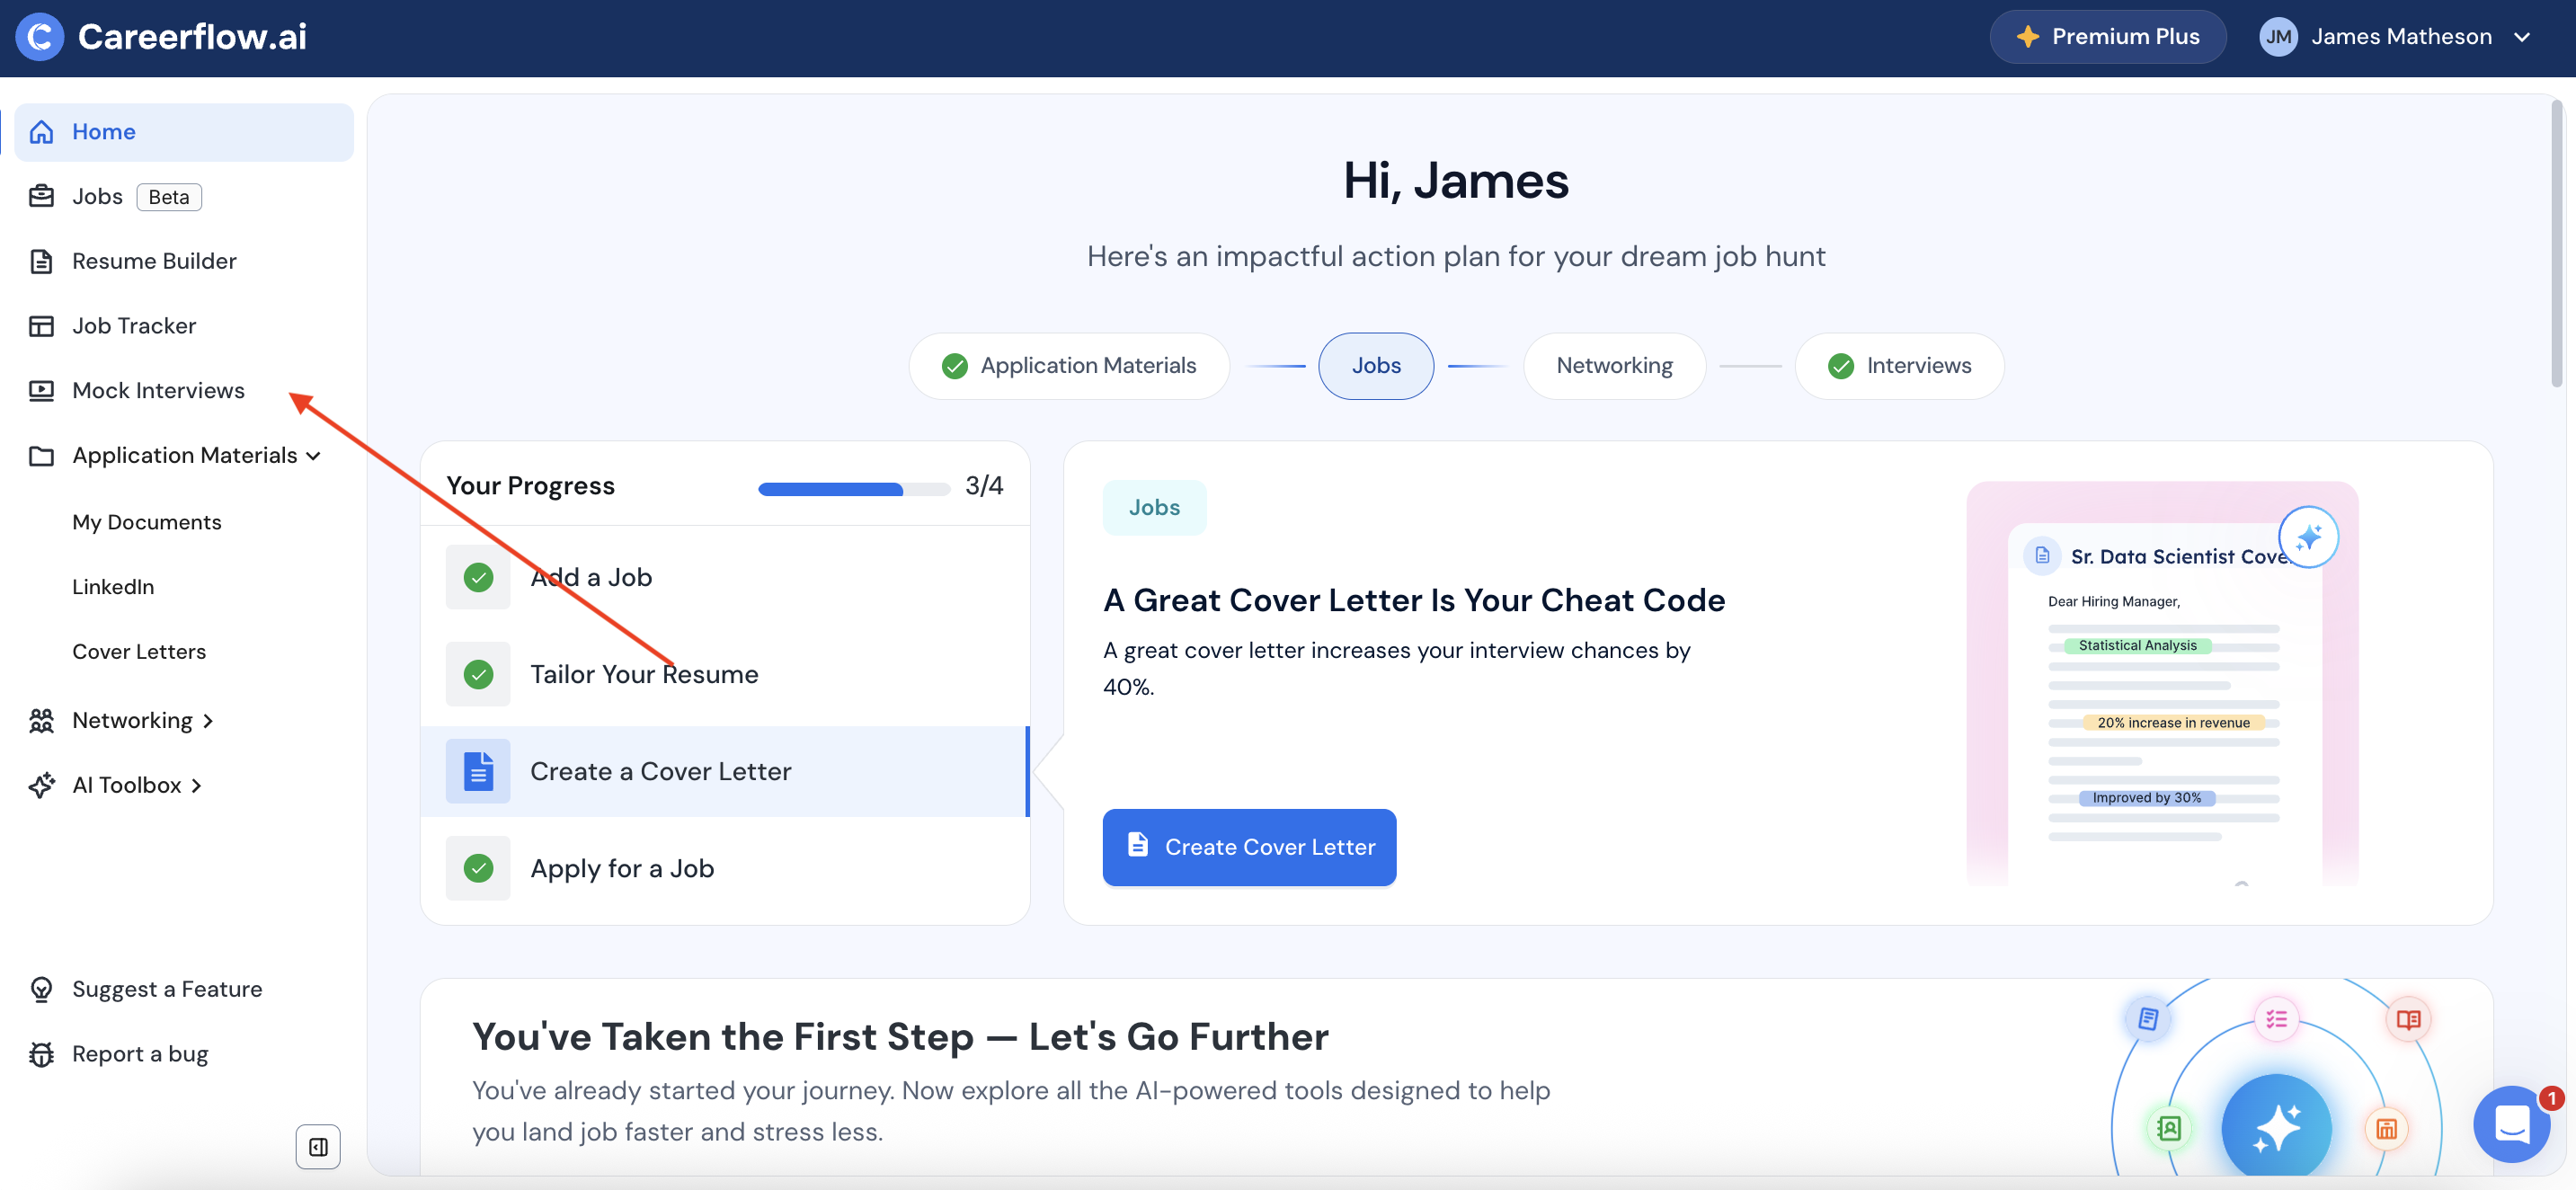Click the Your Progress 3/4 progress bar
Viewport: 2576px width, 1190px height.
tap(853, 489)
